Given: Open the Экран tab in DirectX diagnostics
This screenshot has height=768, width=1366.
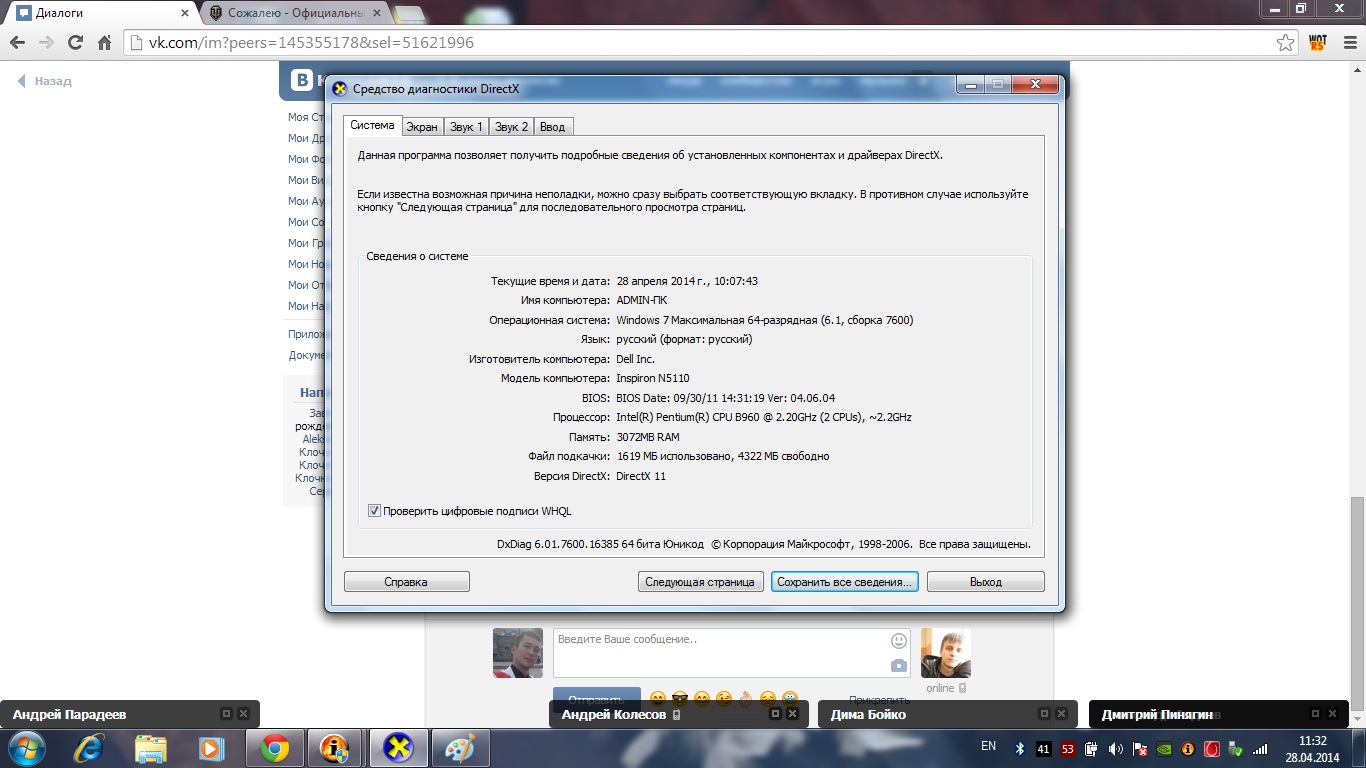Looking at the screenshot, I should 422,127.
